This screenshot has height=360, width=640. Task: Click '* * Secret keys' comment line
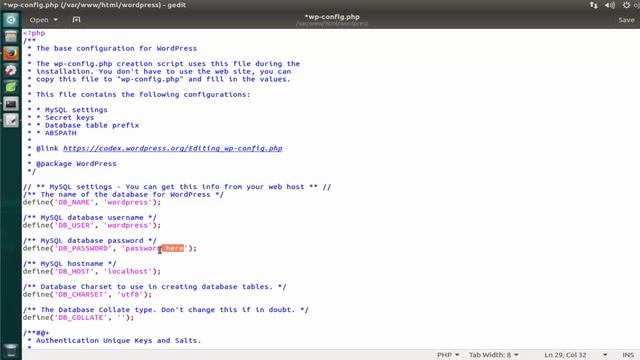point(61,118)
